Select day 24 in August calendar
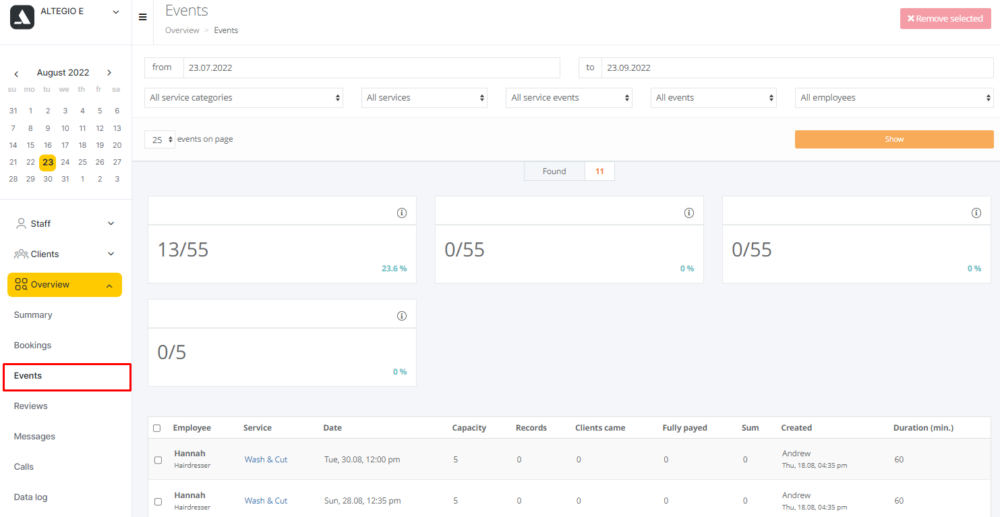 [x=65, y=162]
